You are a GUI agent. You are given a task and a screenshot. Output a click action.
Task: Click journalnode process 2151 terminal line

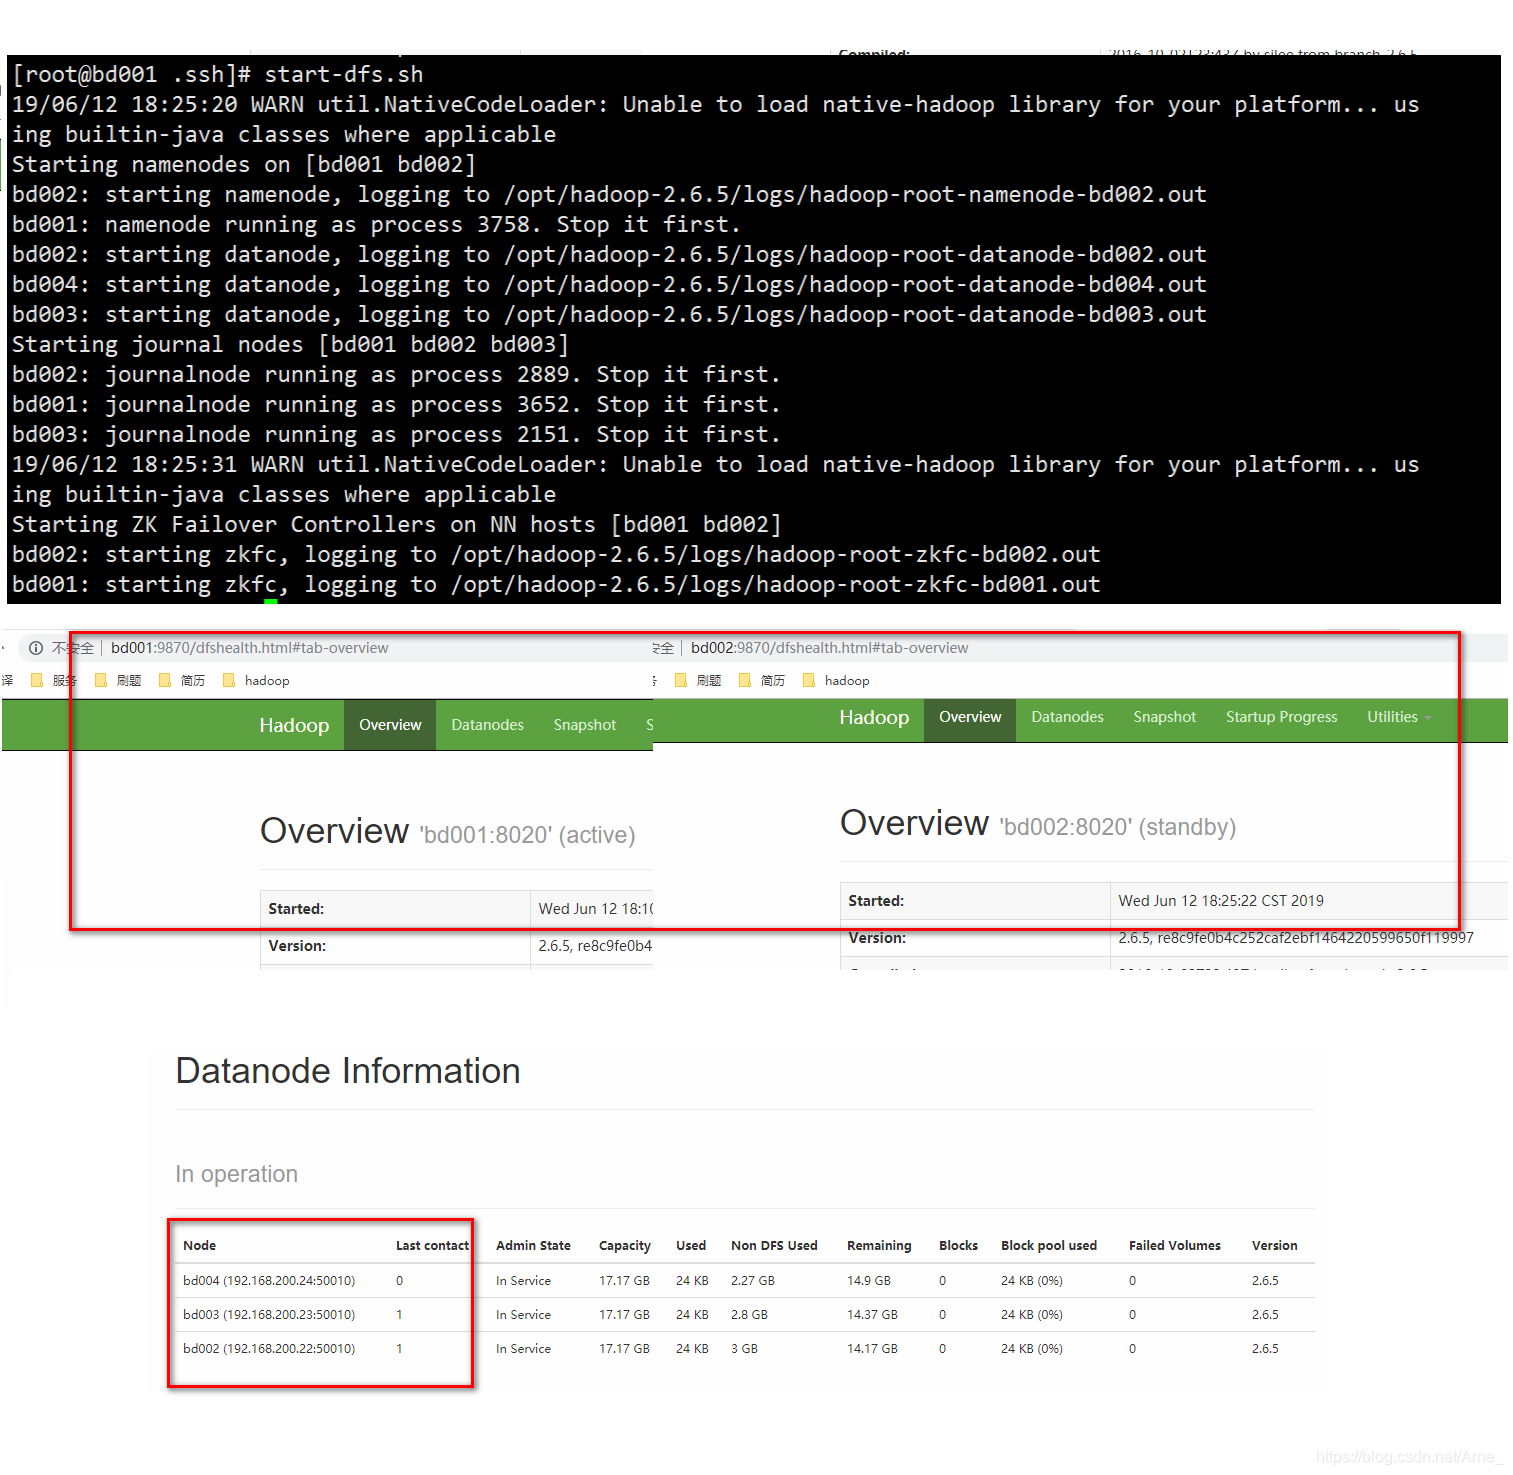tap(396, 434)
